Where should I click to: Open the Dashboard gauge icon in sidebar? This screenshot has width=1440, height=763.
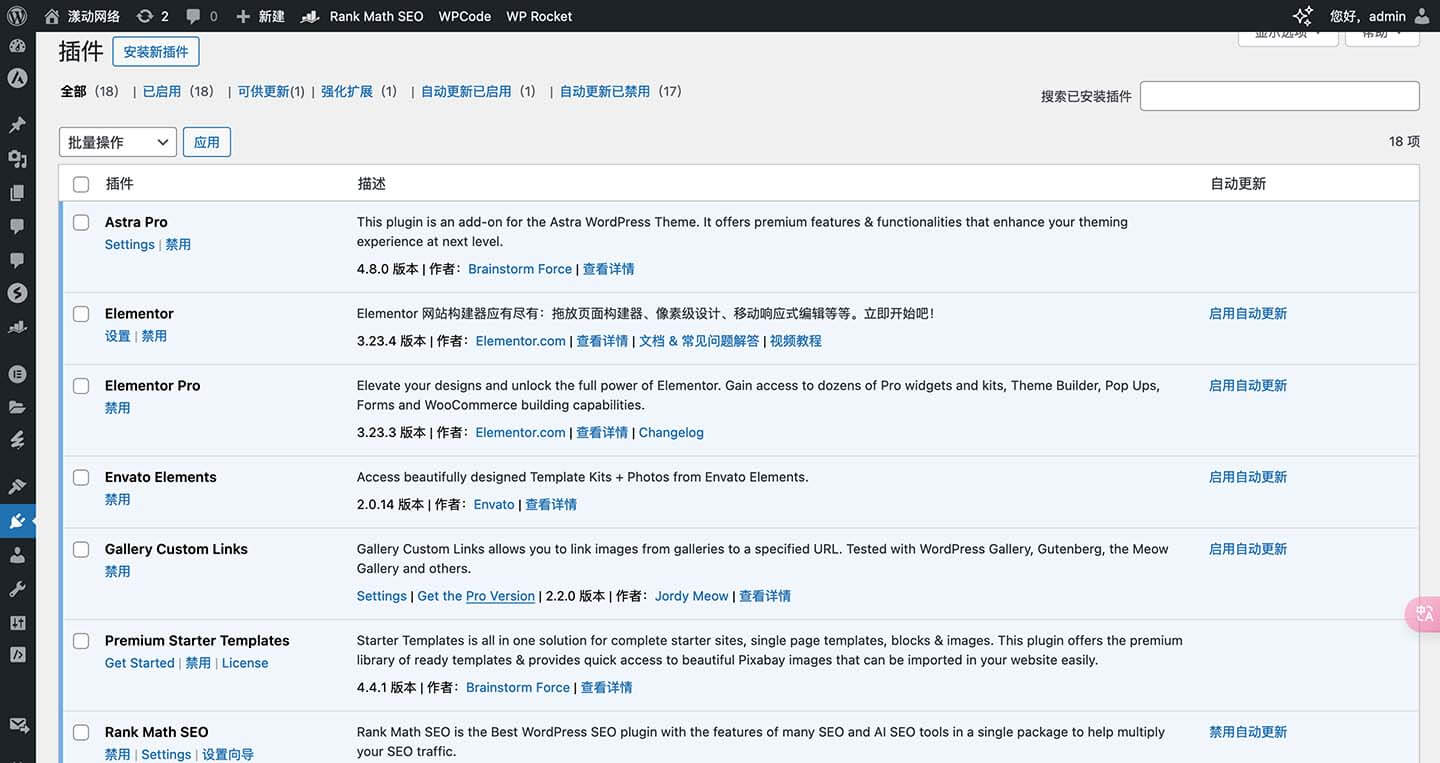[x=17, y=46]
